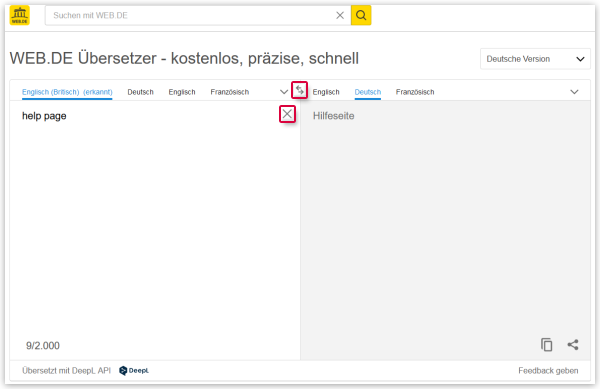Expand more target languages chevron
This screenshot has height=389, width=600.
[574, 92]
